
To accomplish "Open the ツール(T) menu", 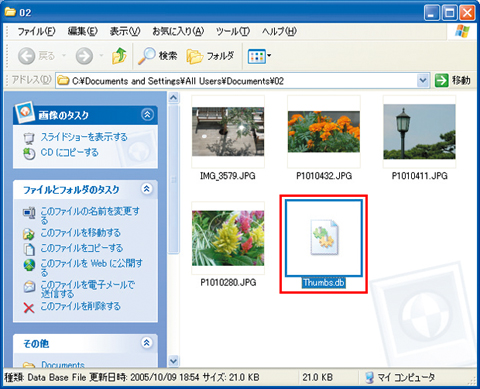I will pyautogui.click(x=233, y=32).
